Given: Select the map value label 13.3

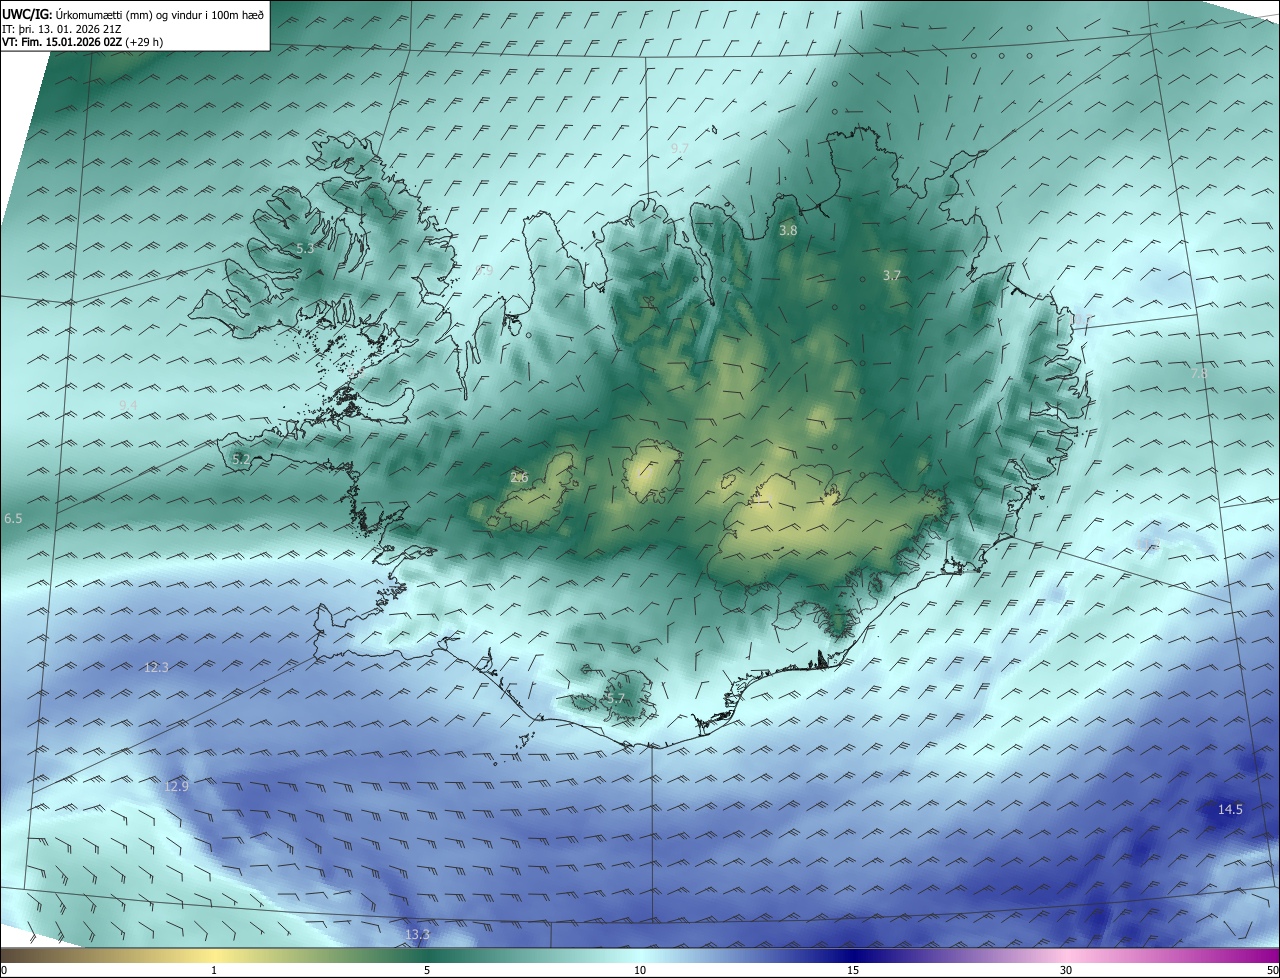Looking at the screenshot, I should click(417, 935).
